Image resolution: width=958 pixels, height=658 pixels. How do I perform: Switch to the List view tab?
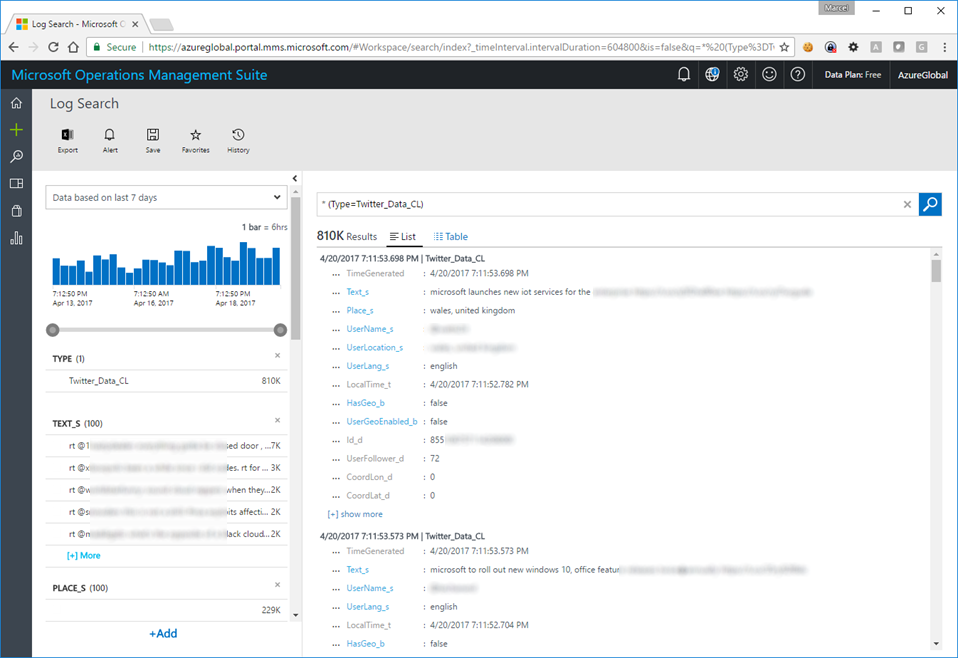403,236
